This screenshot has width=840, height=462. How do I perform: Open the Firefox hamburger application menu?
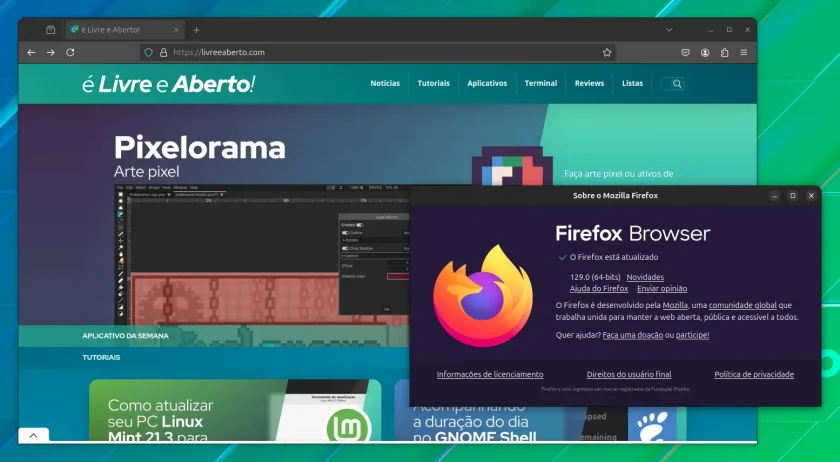[x=744, y=53]
